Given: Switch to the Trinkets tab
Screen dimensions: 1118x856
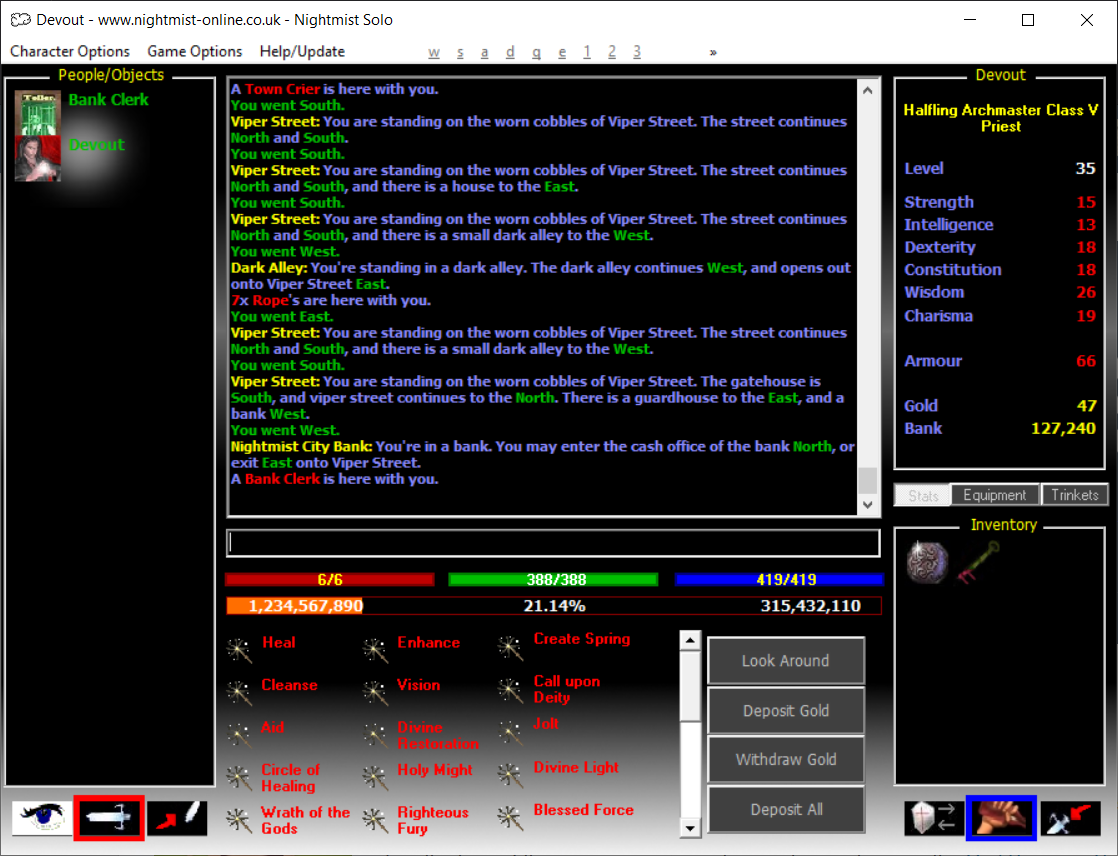Looking at the screenshot, I should pyautogui.click(x=1075, y=495).
